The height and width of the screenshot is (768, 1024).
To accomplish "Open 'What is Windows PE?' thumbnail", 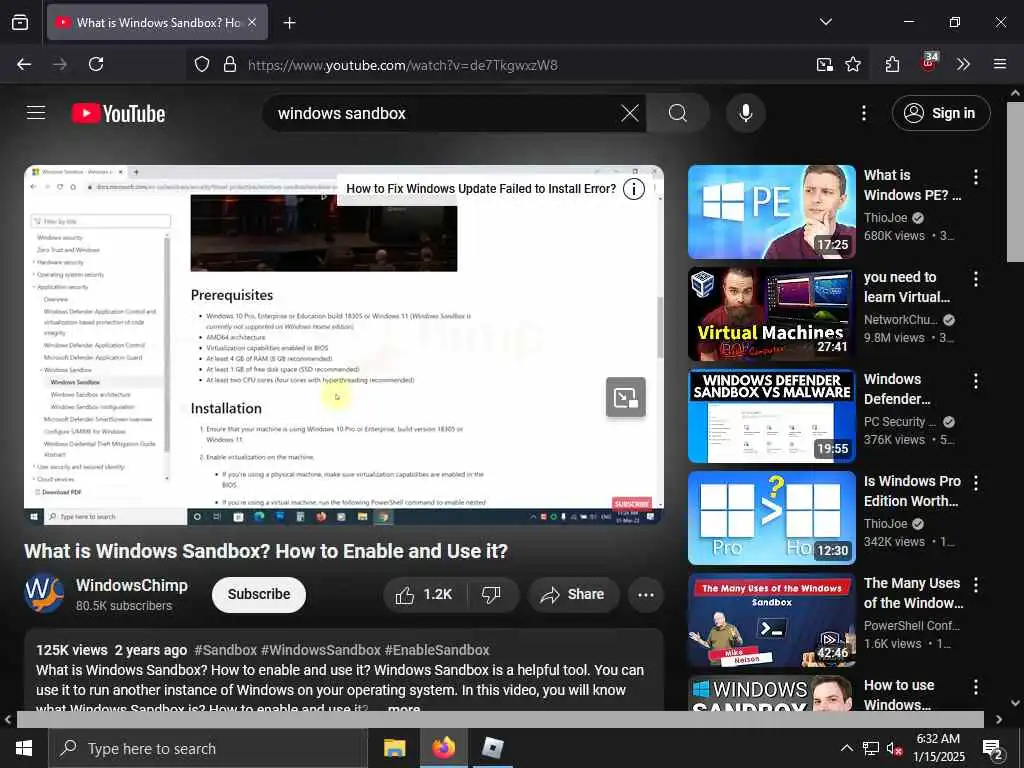I will (771, 212).
